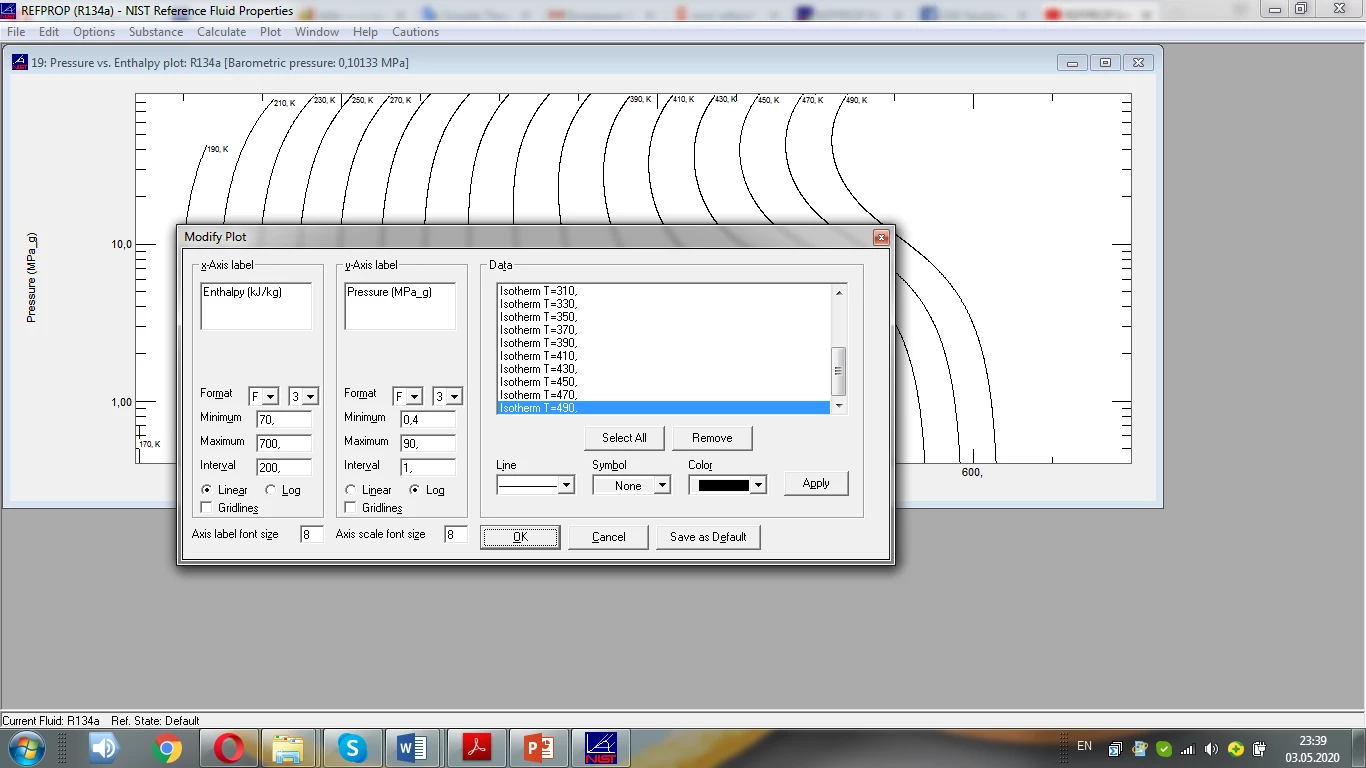
Task: Open the Calculate menu
Action: (x=222, y=32)
